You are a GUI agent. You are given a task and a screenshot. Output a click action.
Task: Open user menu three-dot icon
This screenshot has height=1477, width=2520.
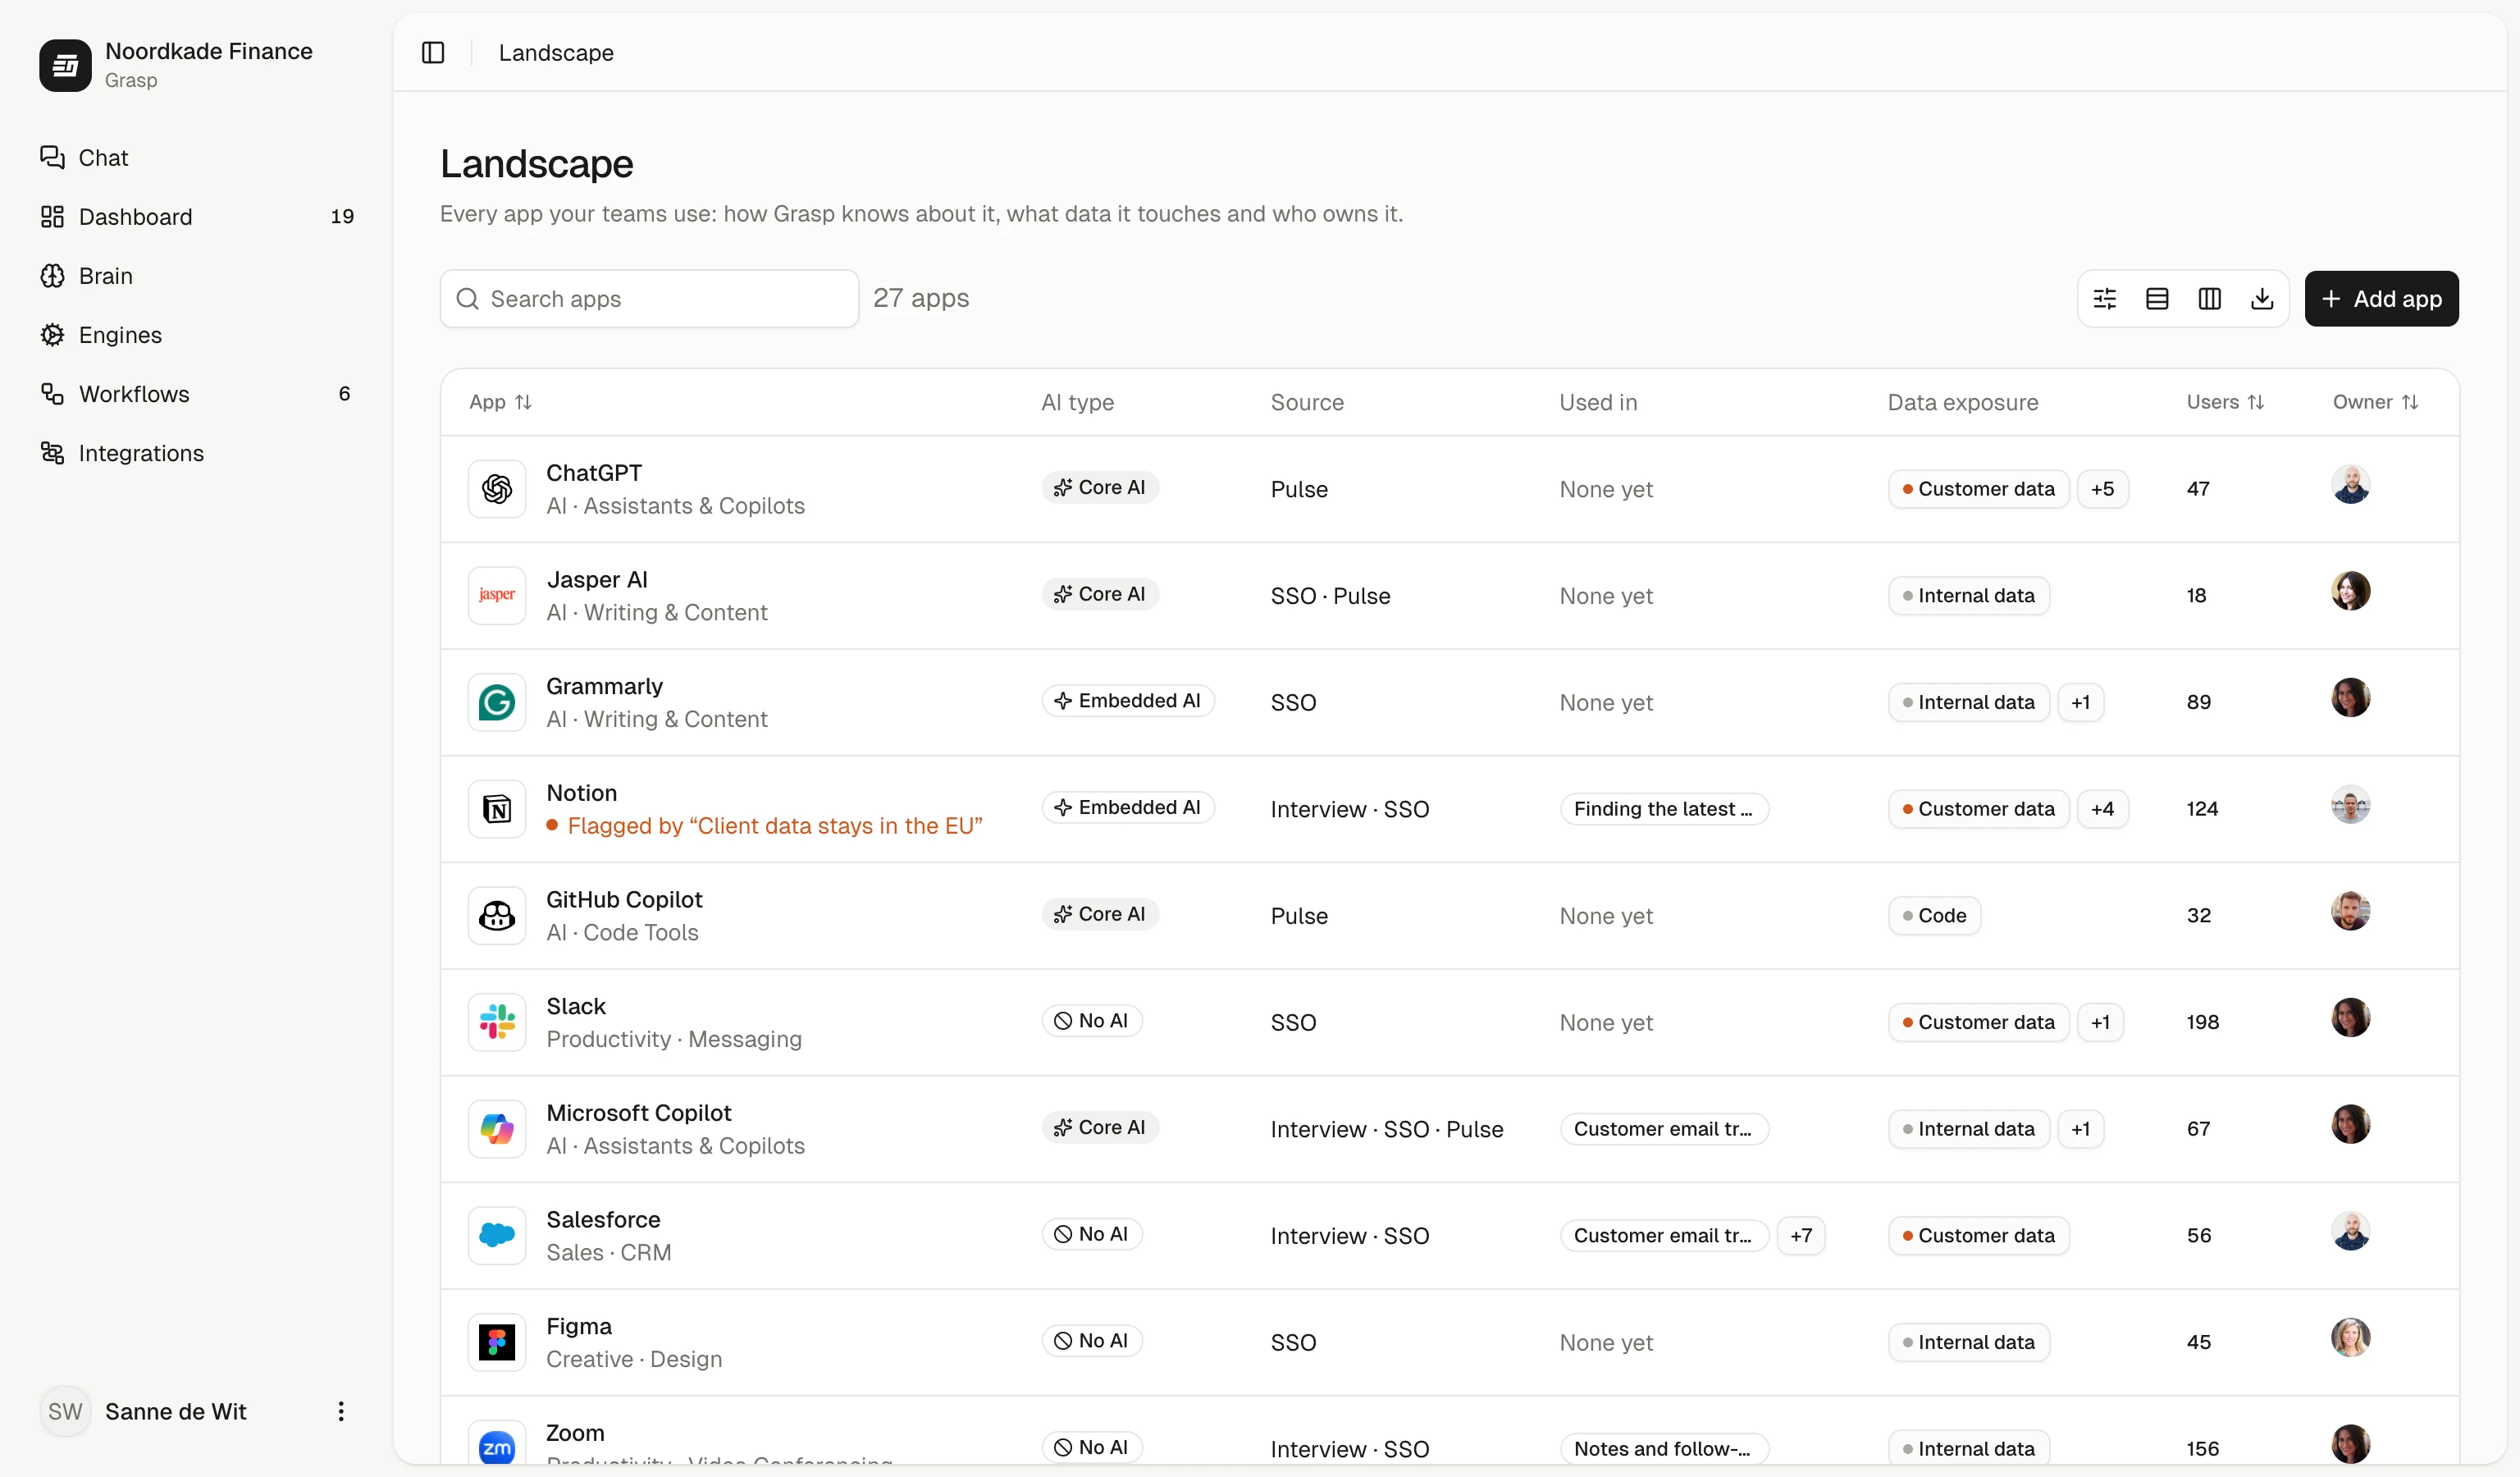tap(341, 1411)
